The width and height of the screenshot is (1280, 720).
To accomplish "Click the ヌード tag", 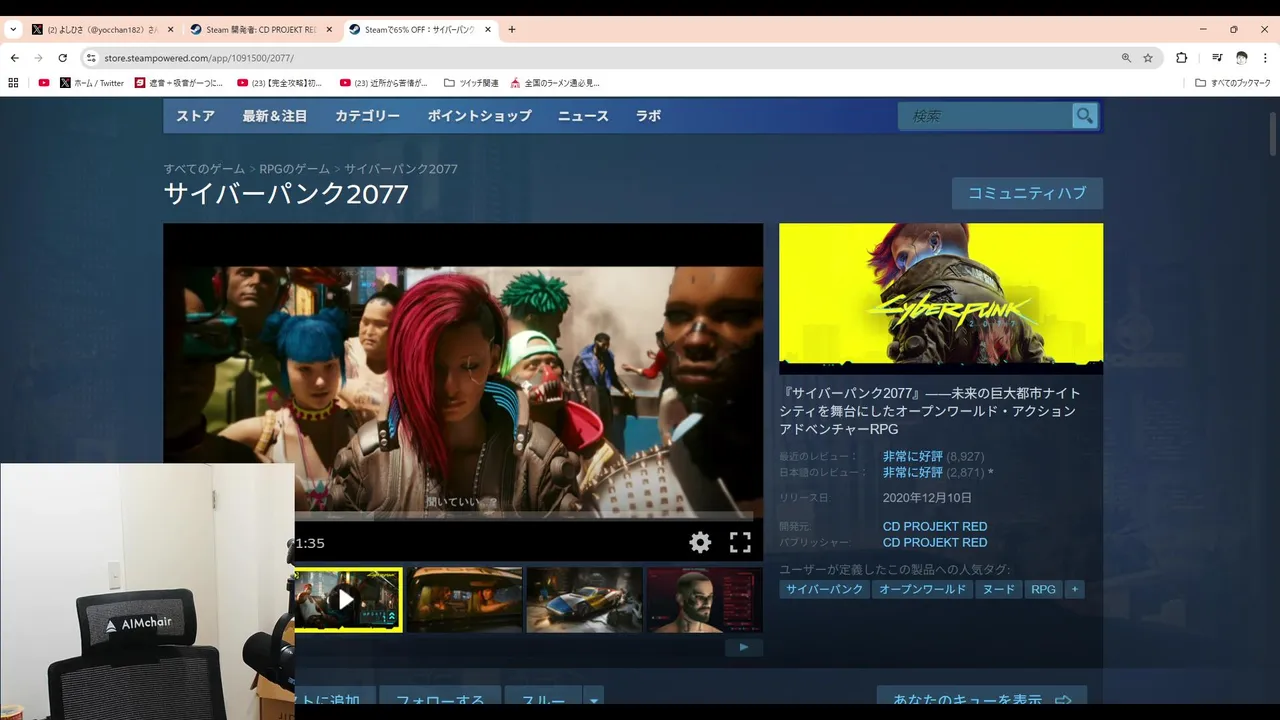I will (998, 589).
